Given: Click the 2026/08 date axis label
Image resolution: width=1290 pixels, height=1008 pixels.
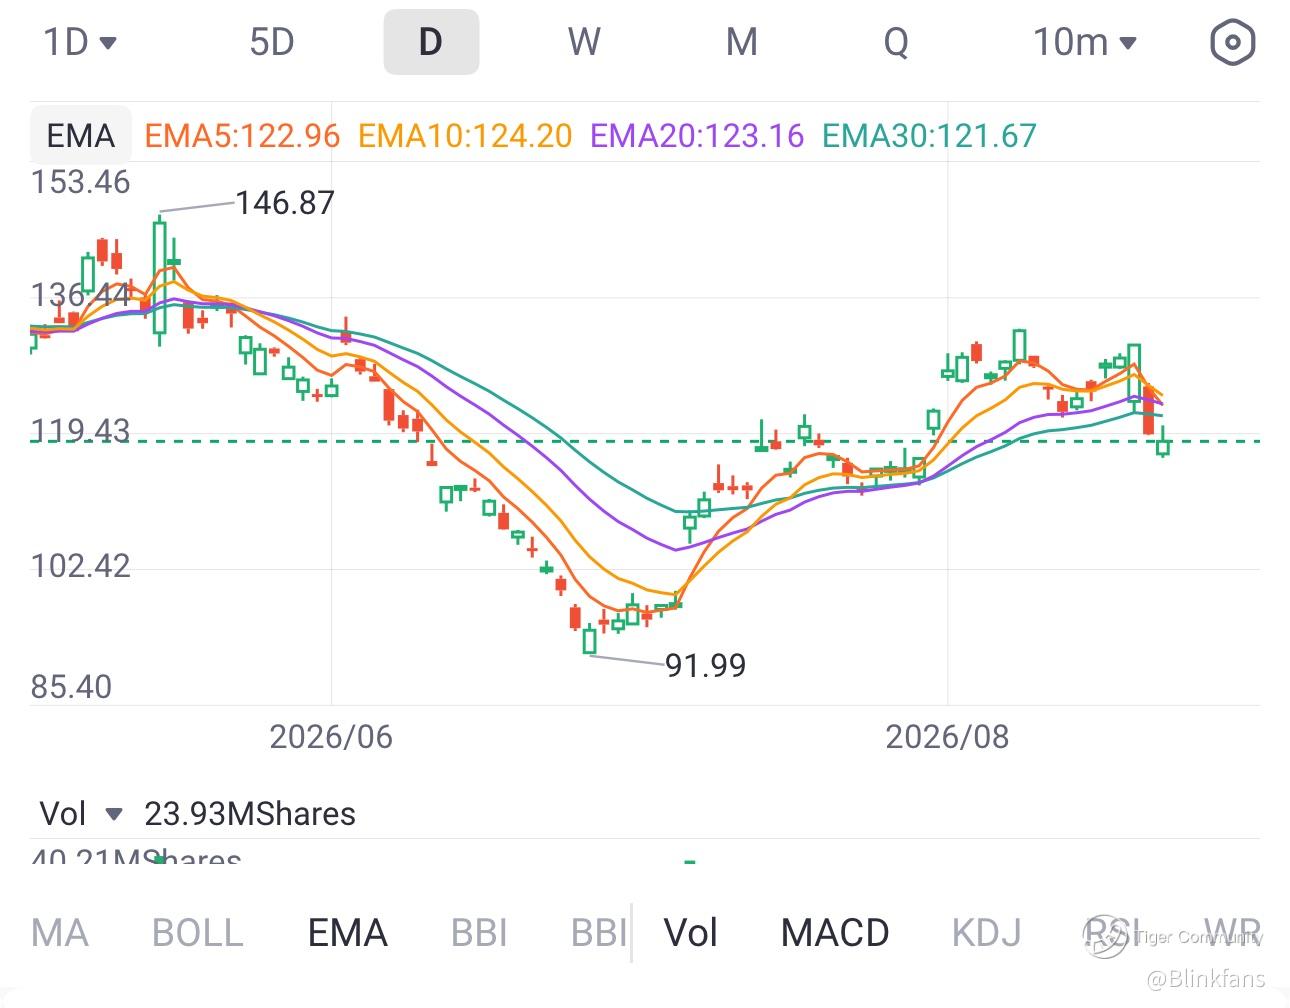Looking at the screenshot, I should coord(947,737).
